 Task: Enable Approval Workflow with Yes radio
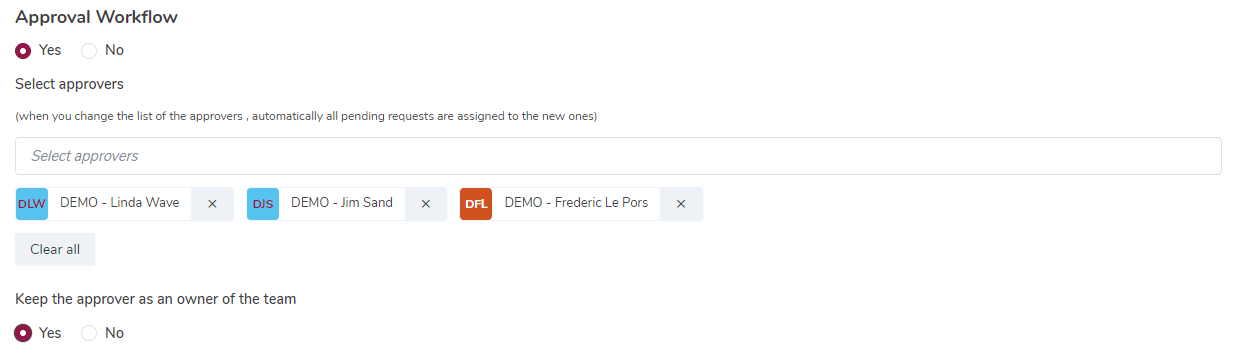pyautogui.click(x=23, y=50)
